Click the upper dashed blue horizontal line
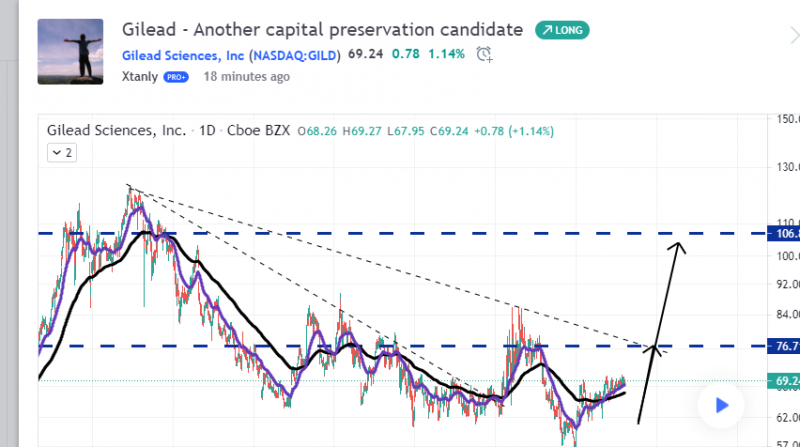800x447 pixels. [400, 233]
